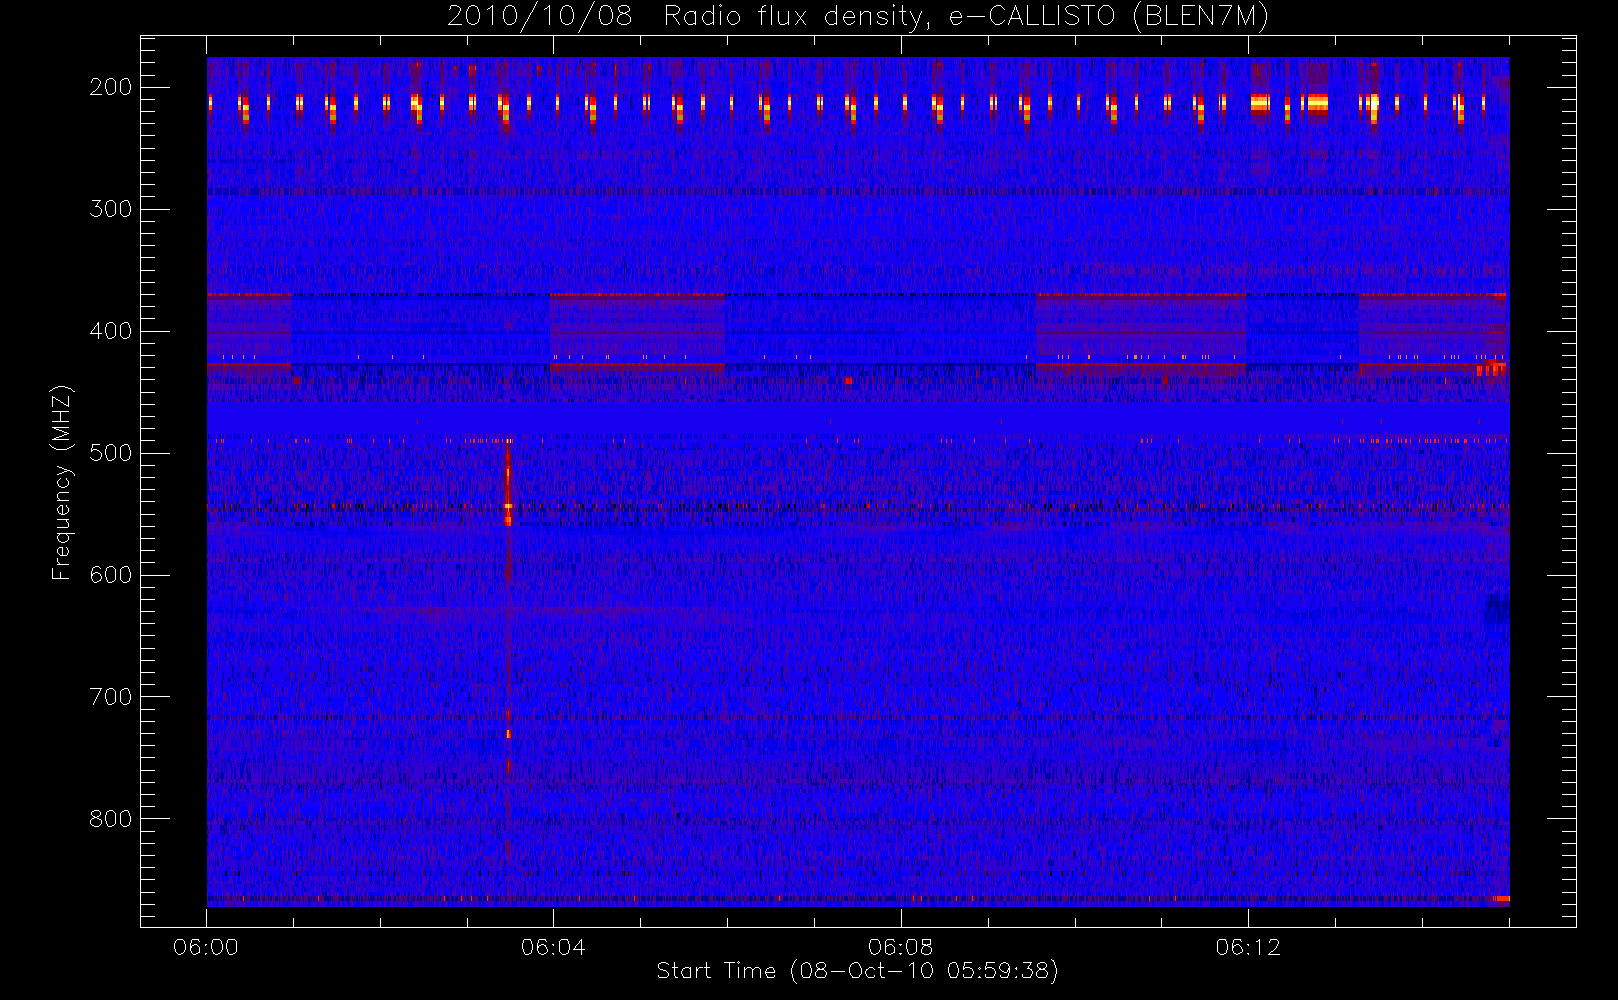Click the plot title "Radio flux density, e-CALLISTO (BLEN7M)"

click(x=966, y=17)
